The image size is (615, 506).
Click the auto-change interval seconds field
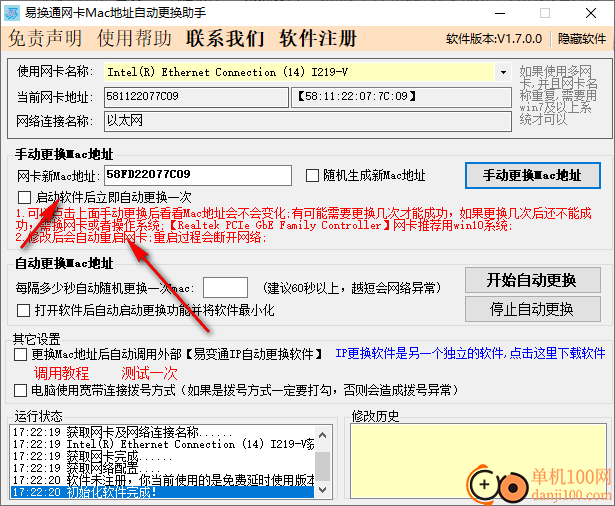225,288
